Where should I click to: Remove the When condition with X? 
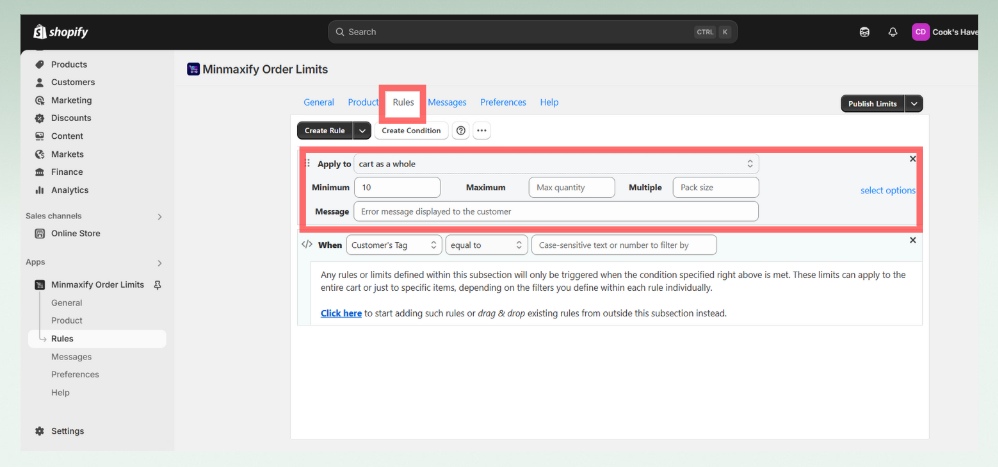coord(913,240)
